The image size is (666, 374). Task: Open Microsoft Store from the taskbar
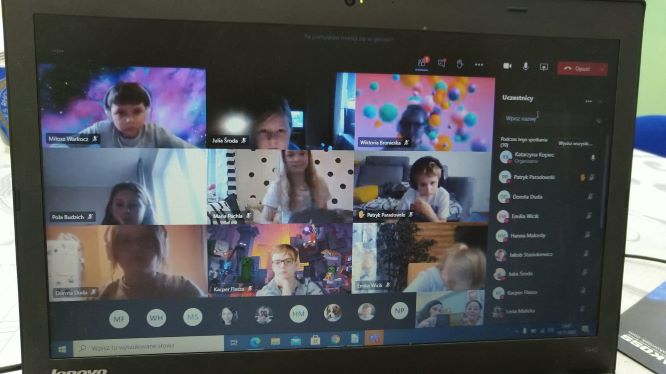point(315,340)
